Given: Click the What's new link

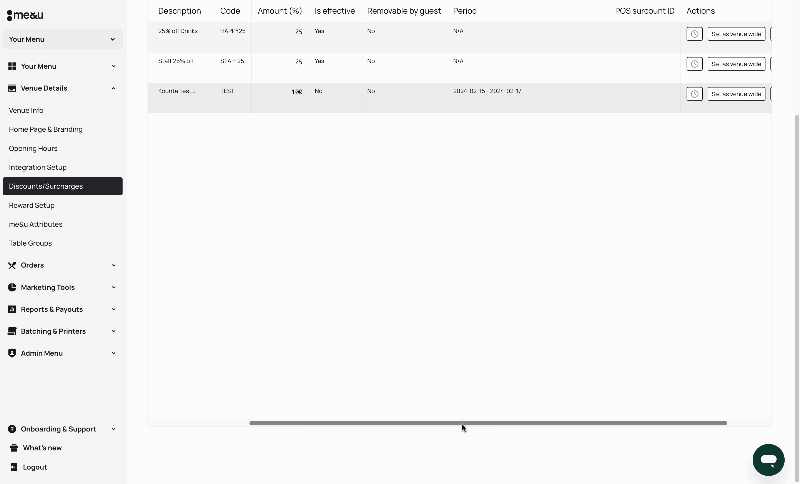Looking at the screenshot, I should (42, 448).
